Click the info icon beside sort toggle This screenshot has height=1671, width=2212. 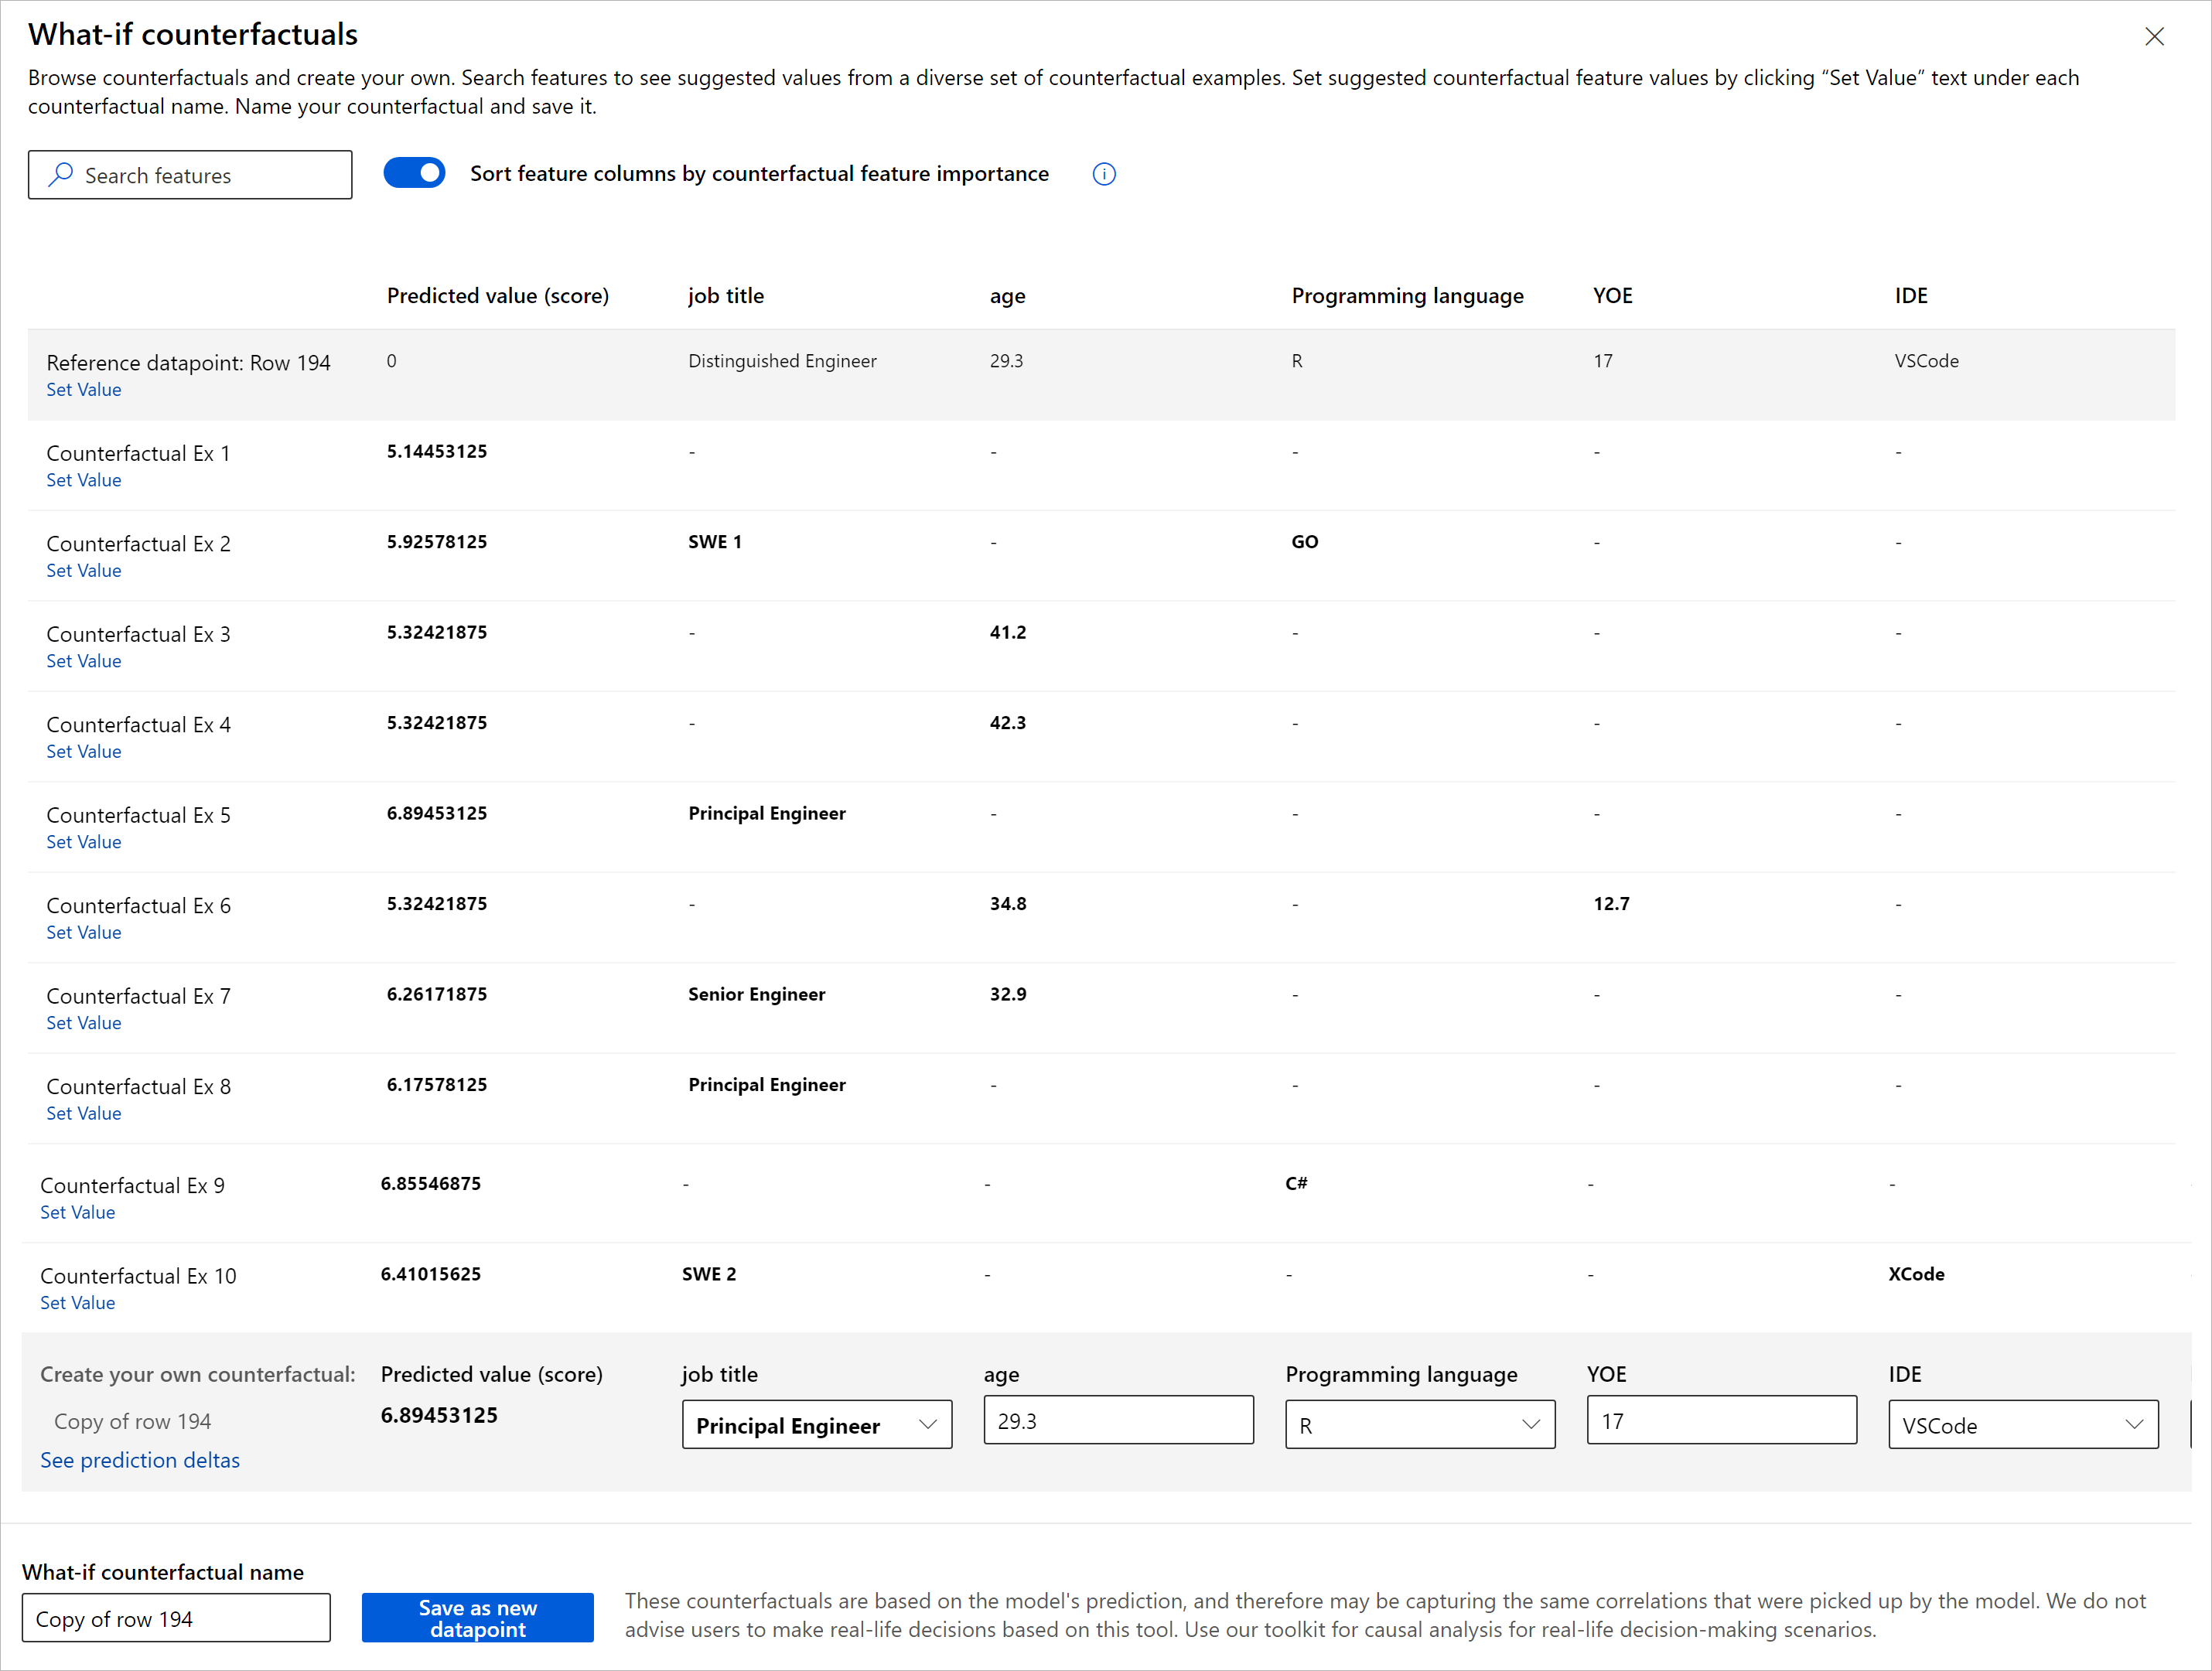point(1103,174)
